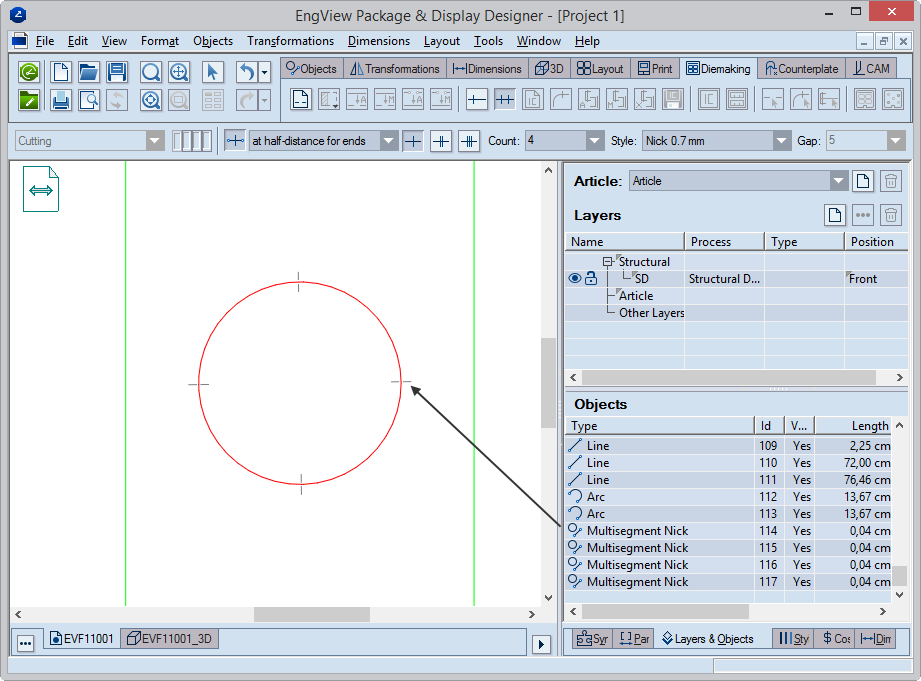Create a new layer in Layers panel

click(835, 215)
